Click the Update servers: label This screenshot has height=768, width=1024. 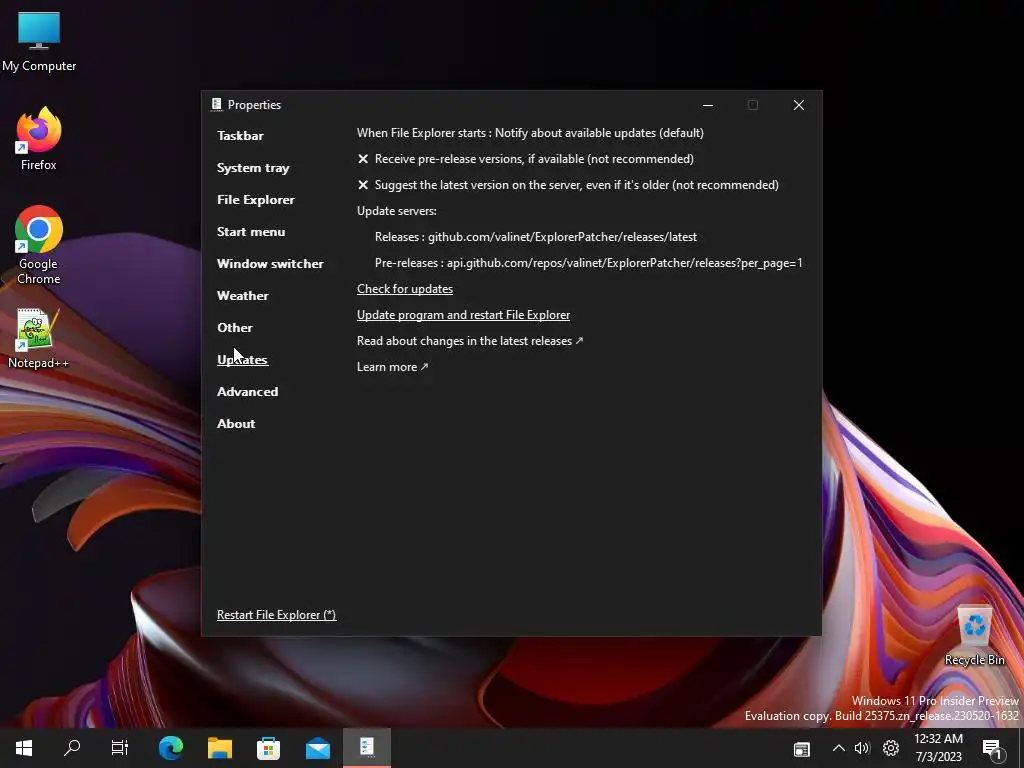click(x=396, y=211)
